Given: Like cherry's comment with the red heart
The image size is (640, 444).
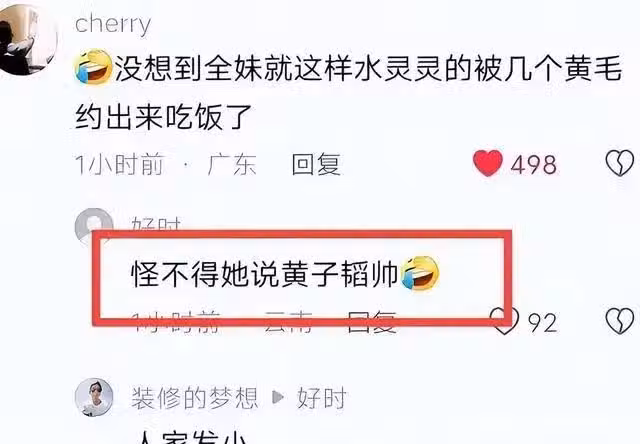Looking at the screenshot, I should pos(487,163).
